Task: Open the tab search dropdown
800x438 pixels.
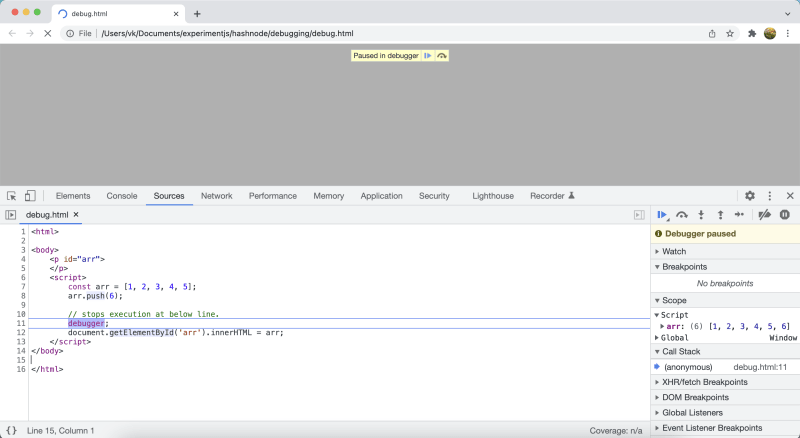Action: (787, 14)
